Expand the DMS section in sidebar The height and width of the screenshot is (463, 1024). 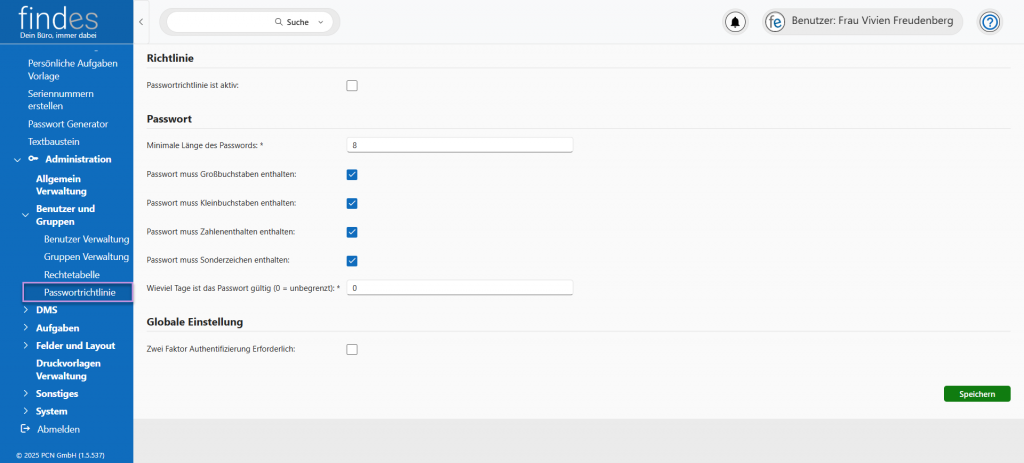pyautogui.click(x=26, y=310)
